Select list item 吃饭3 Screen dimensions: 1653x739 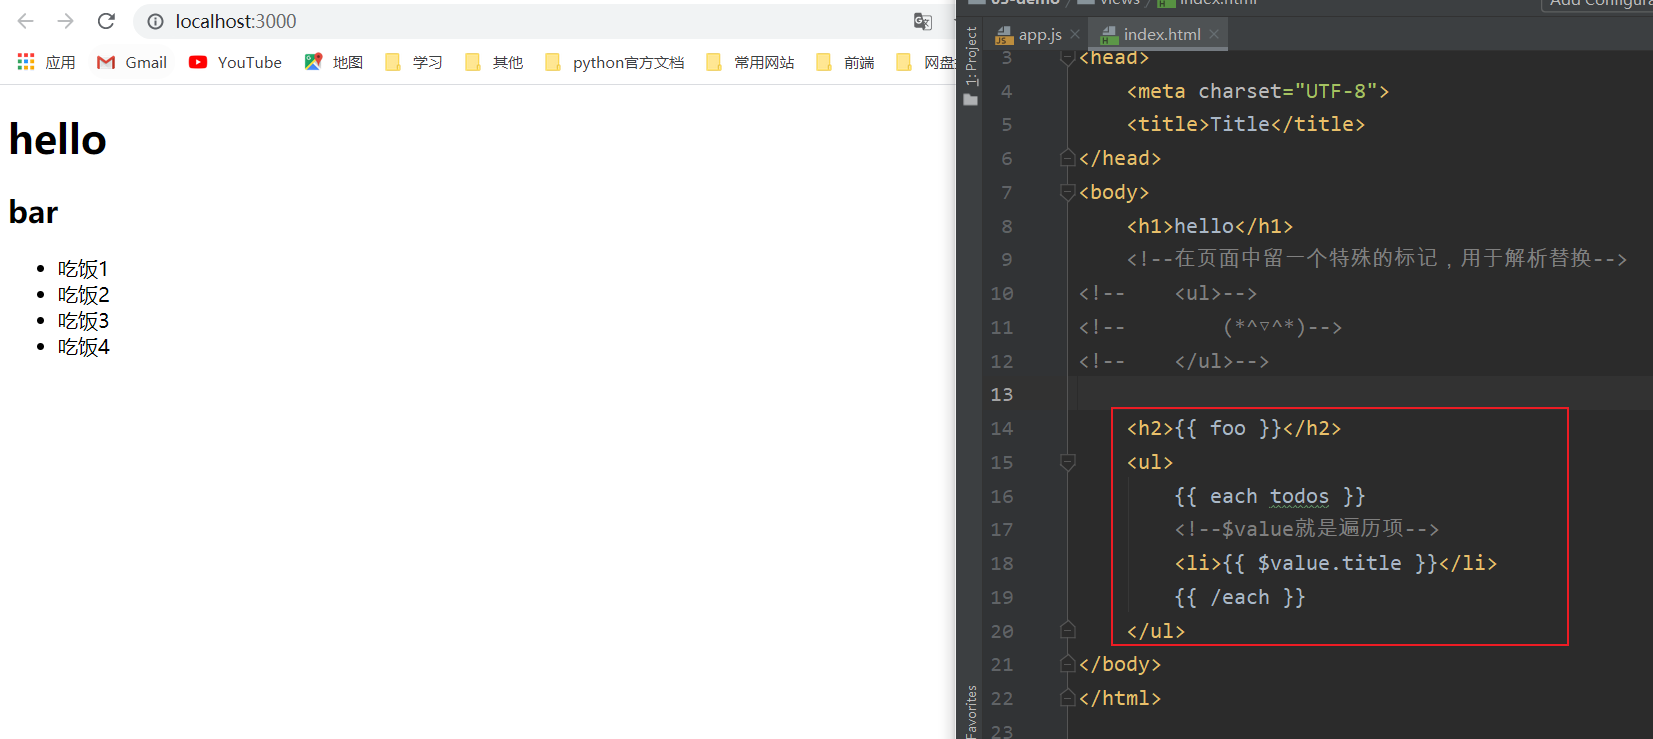pos(84,321)
